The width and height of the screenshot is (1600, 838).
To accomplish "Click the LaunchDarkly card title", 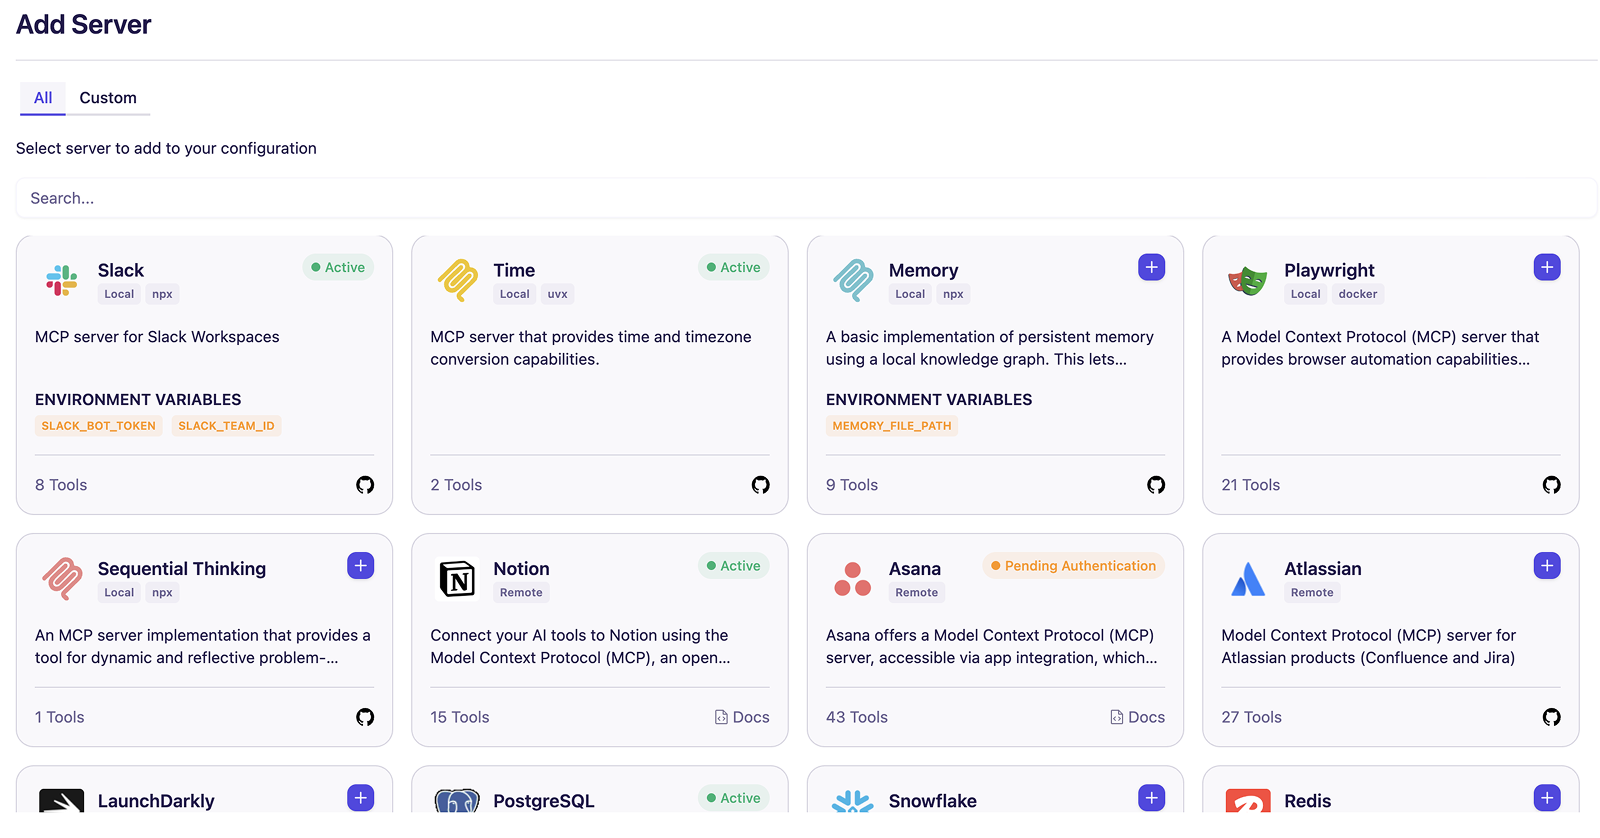I will coord(156,801).
